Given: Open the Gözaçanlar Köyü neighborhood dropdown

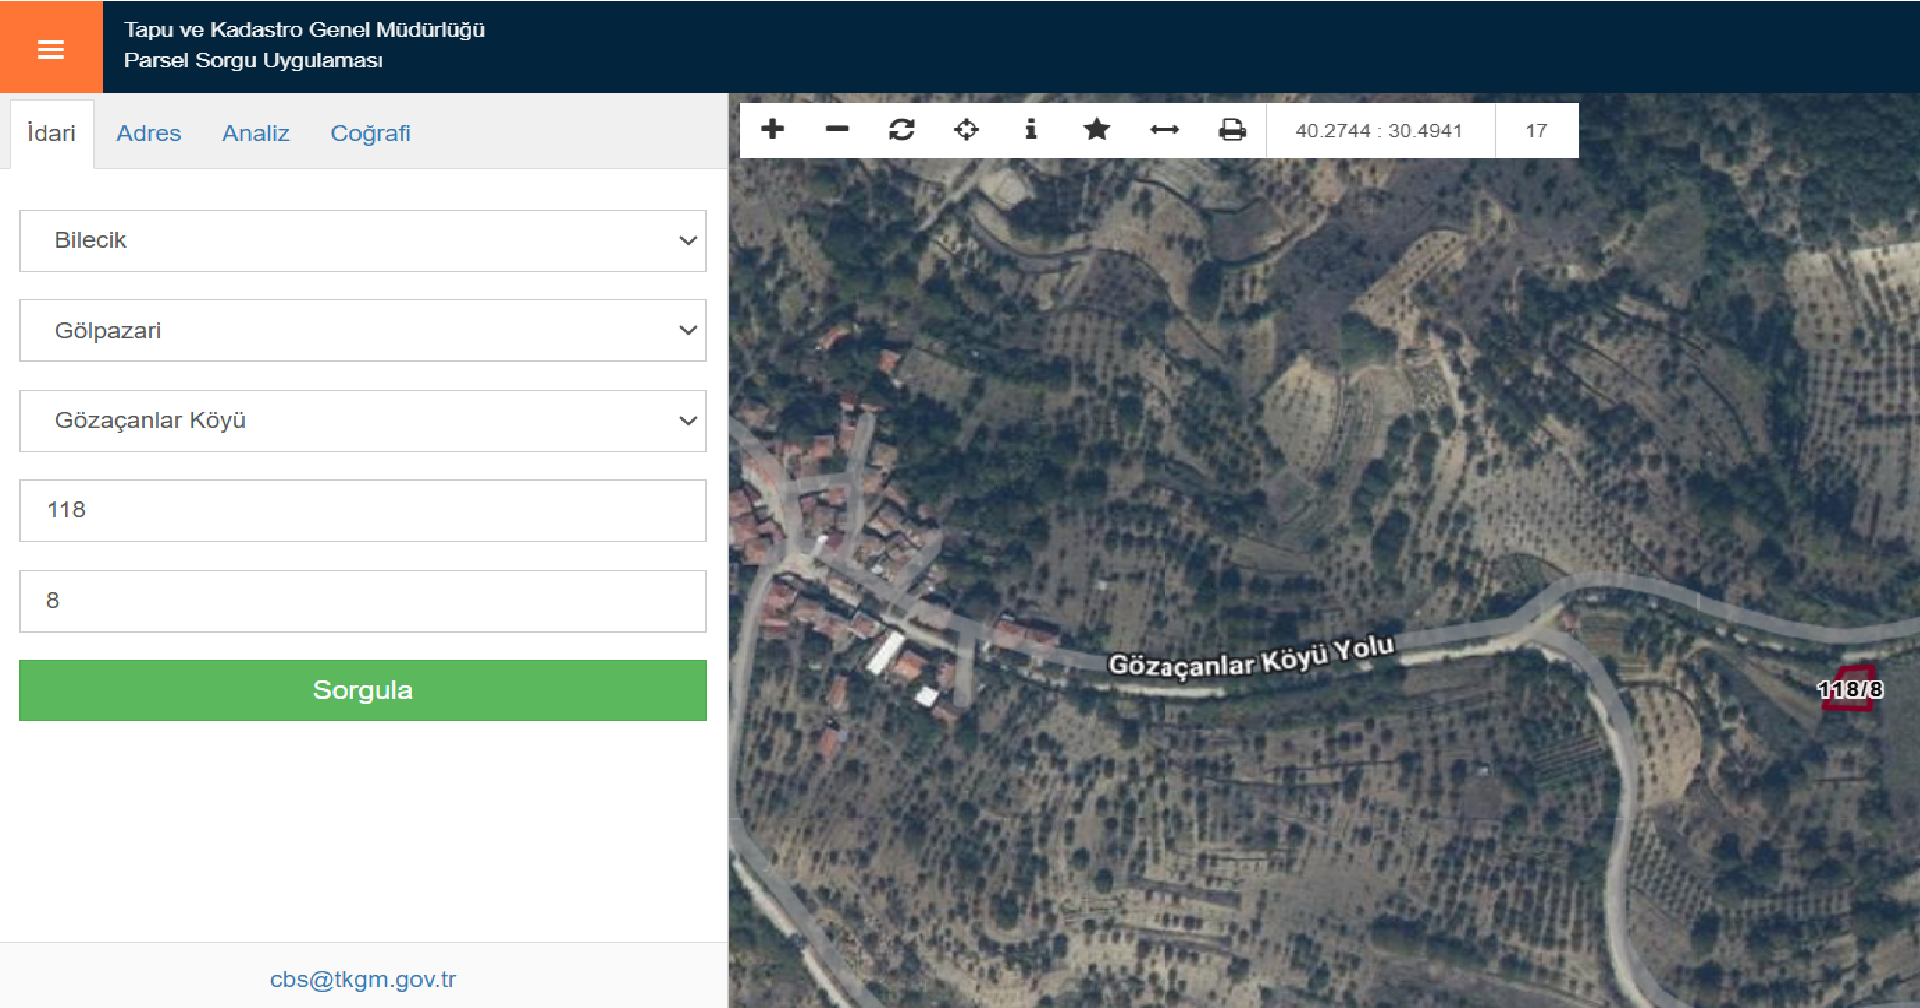Looking at the screenshot, I should coord(363,421).
